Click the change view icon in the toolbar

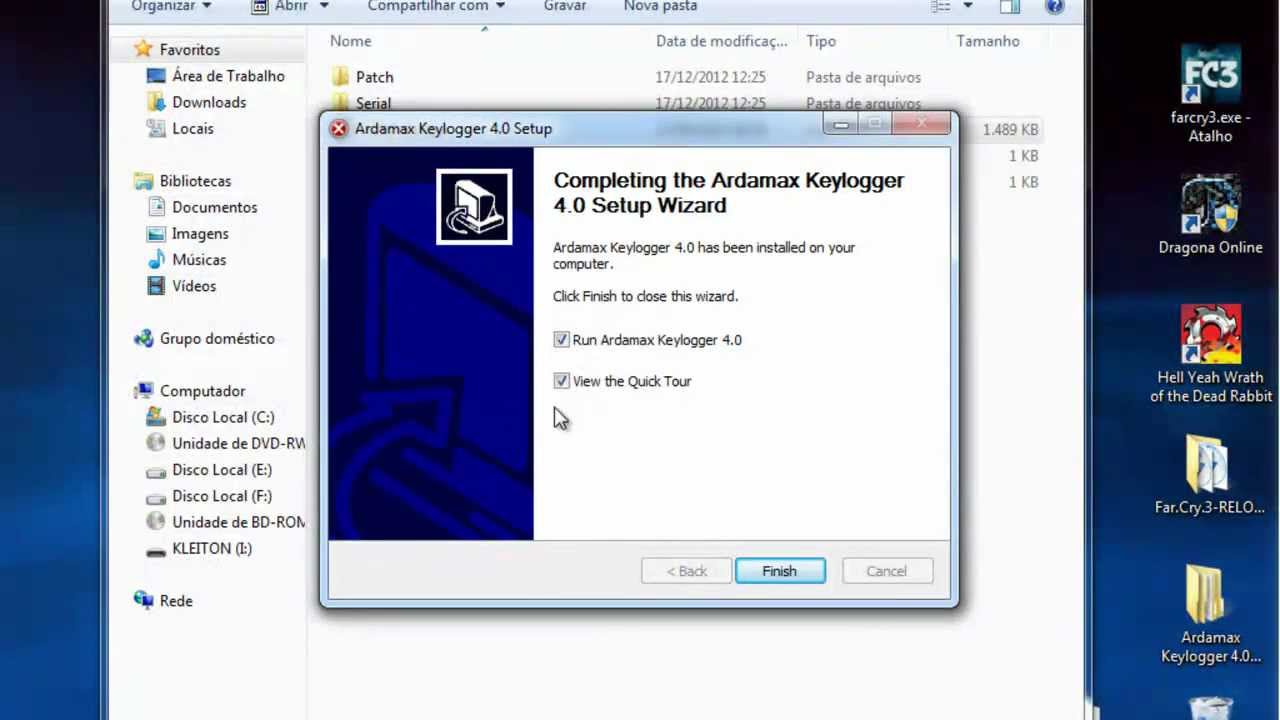941,6
